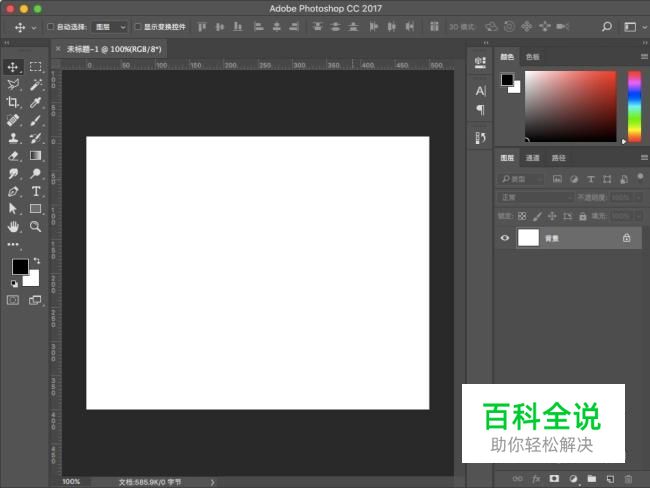Image resolution: width=650 pixels, height=488 pixels.
Task: Select the Magic Wand tool
Action: point(35,85)
